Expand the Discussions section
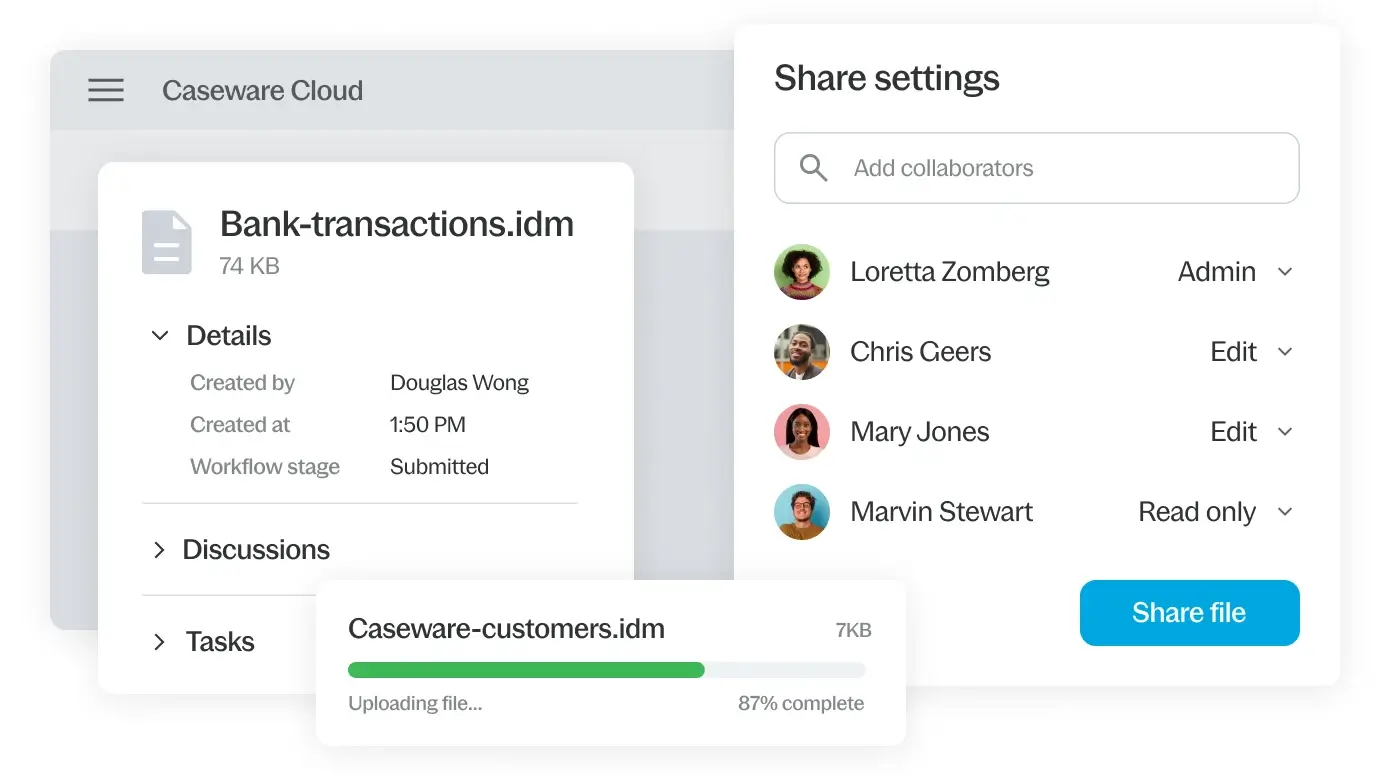 [x=159, y=550]
